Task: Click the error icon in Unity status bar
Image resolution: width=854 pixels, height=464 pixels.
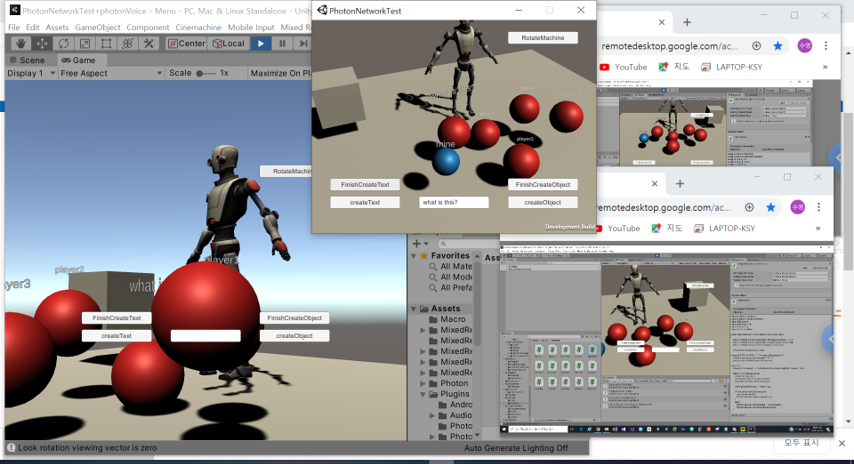Action: 11,448
